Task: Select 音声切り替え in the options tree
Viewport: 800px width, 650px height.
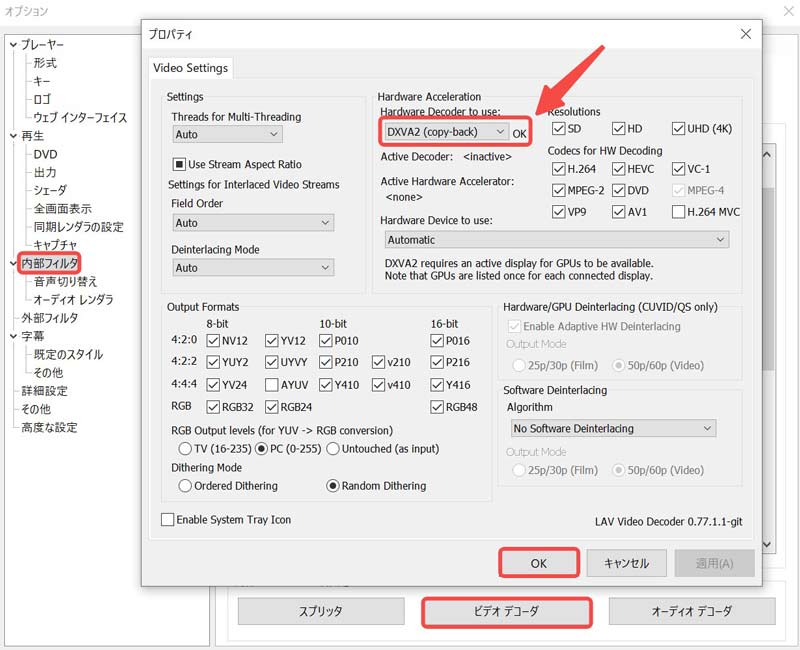Action: click(x=66, y=282)
